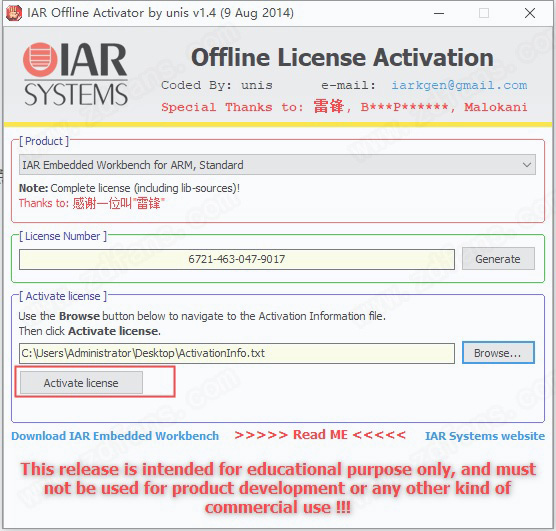Open the Browse file dialog
556x531 pixels.
point(498,353)
